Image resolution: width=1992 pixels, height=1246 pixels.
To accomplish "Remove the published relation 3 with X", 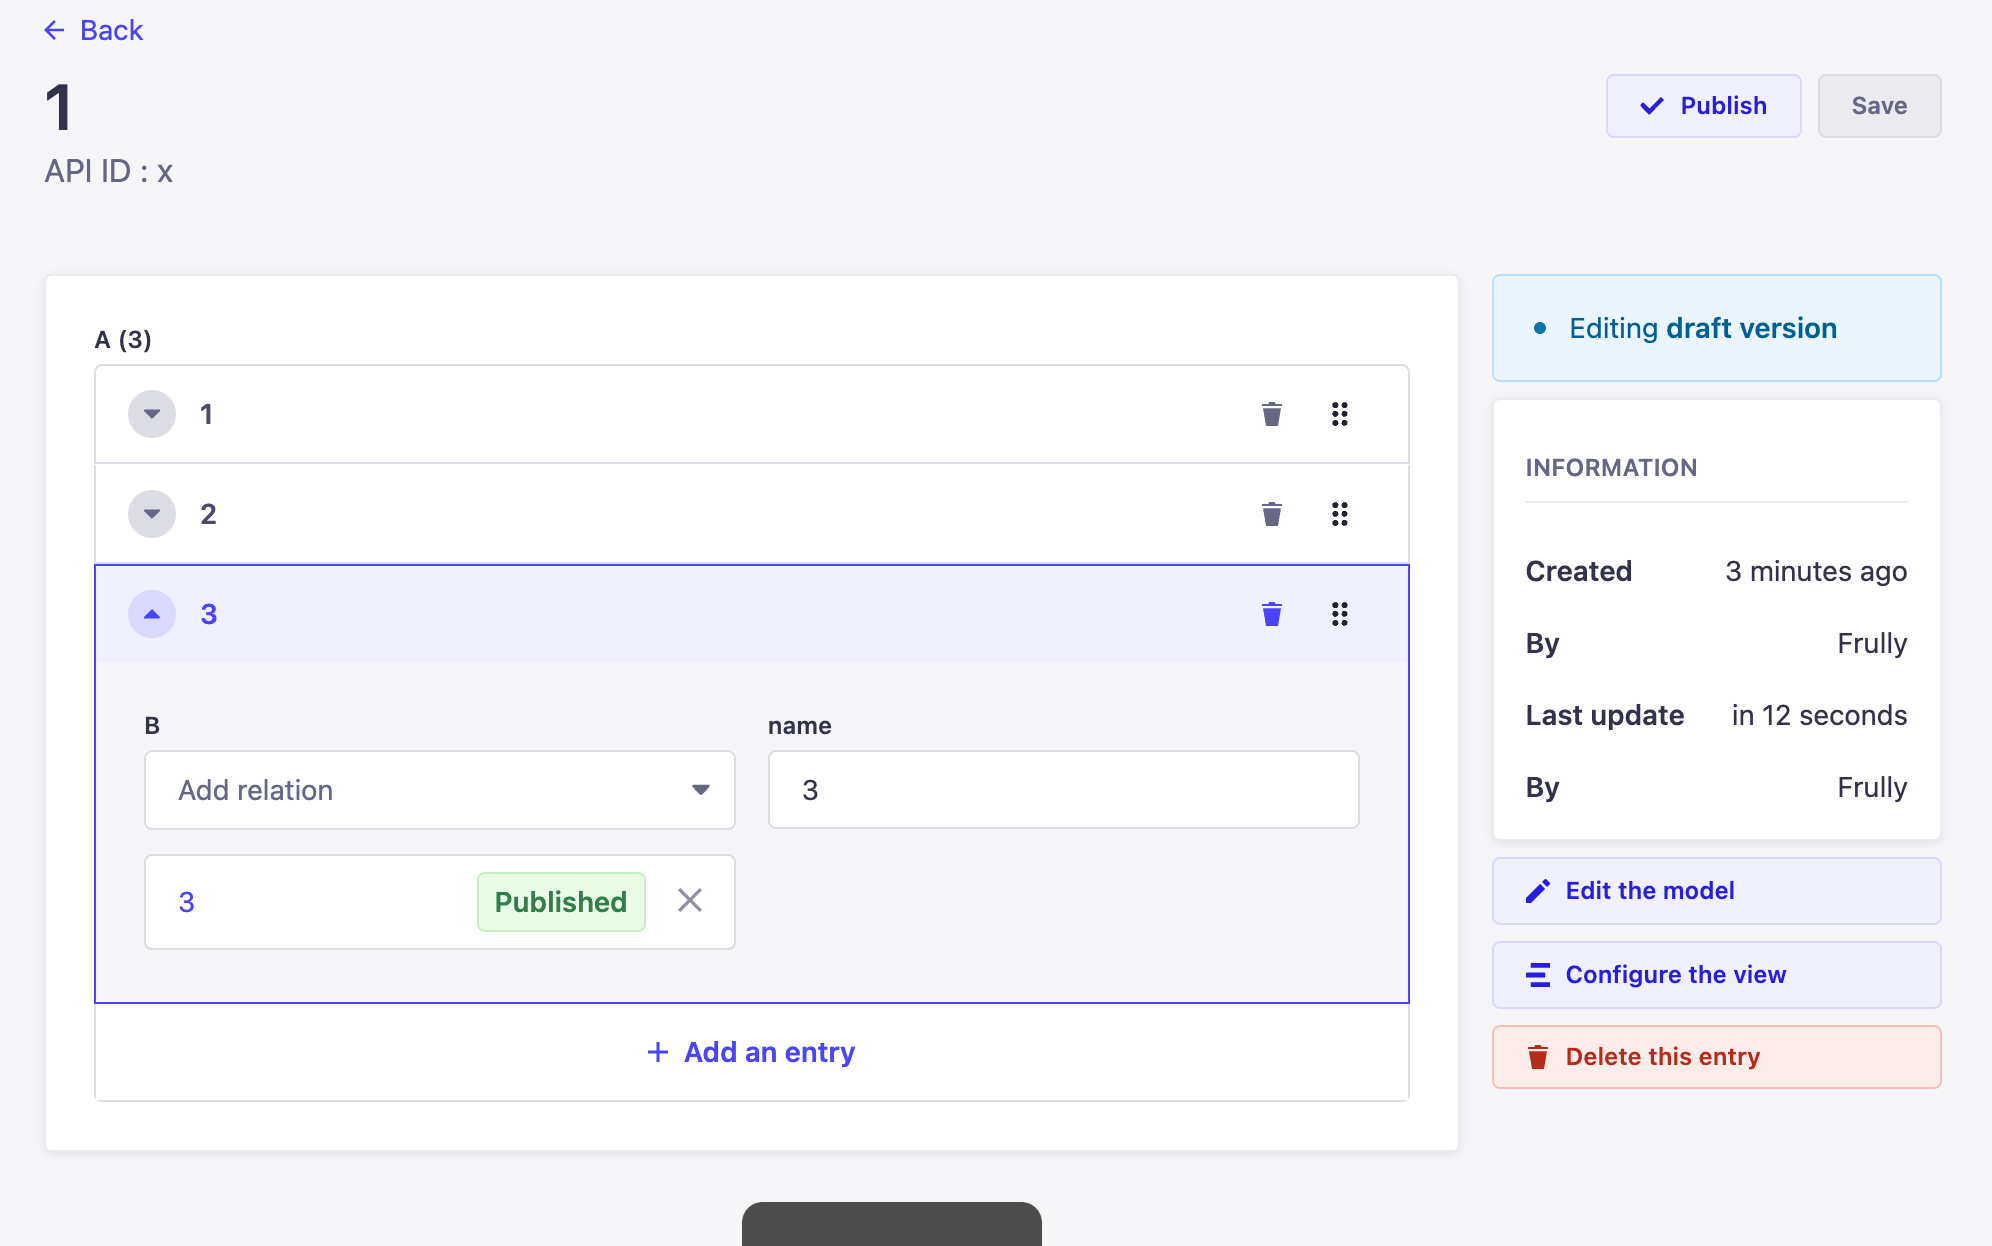I will tap(690, 901).
